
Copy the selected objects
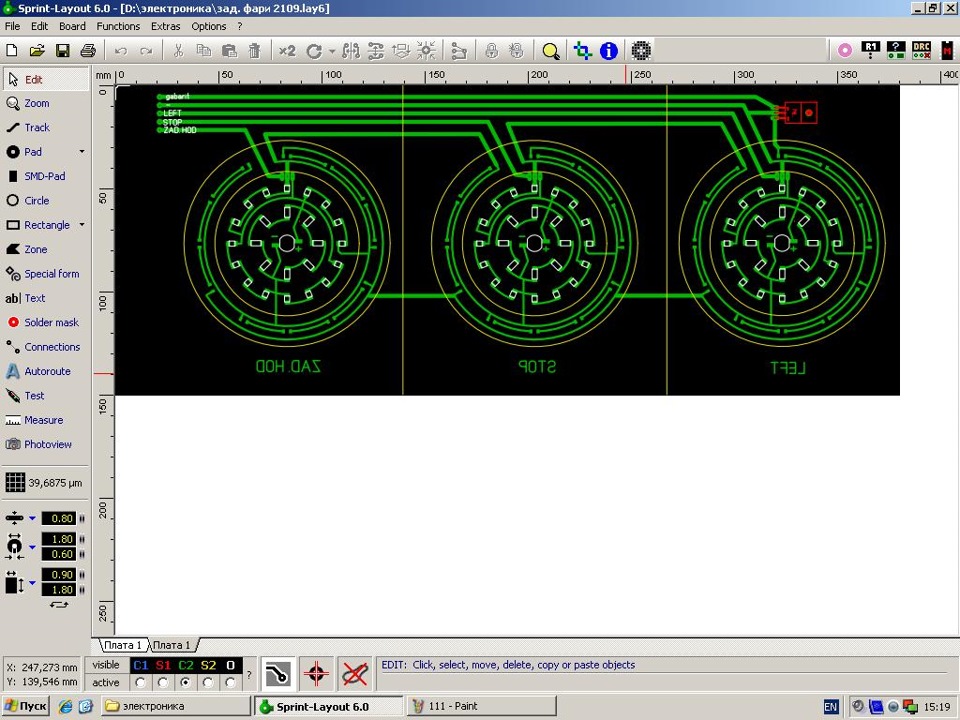pos(204,51)
